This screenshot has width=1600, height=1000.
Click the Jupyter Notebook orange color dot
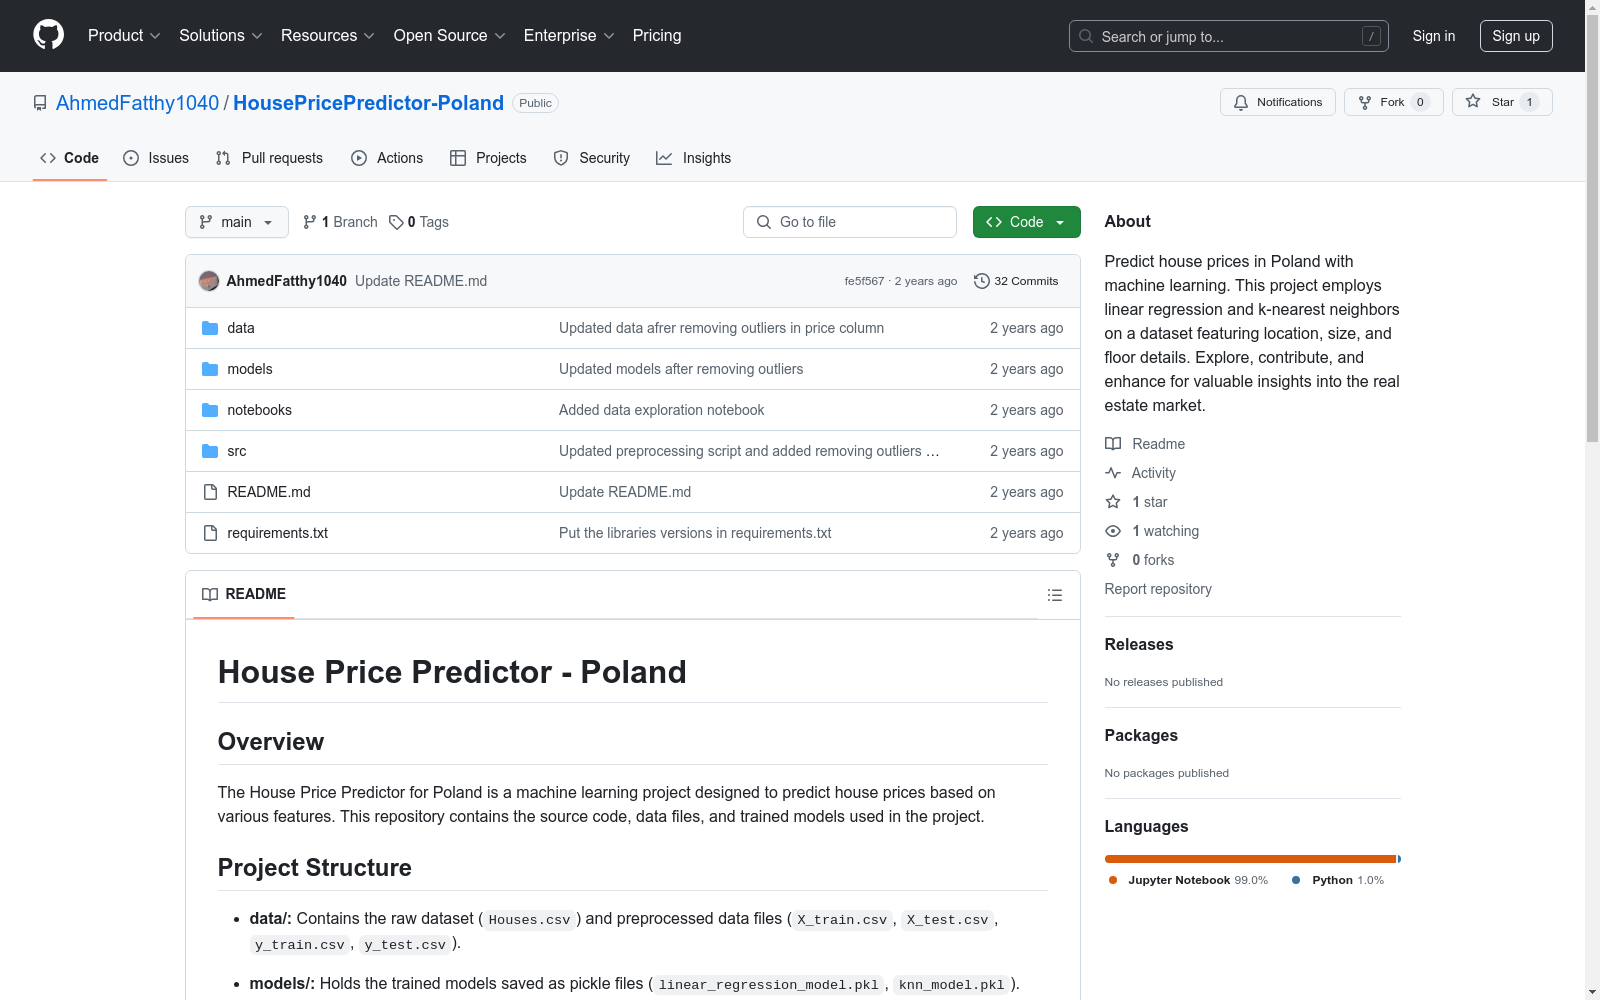pyautogui.click(x=1113, y=880)
